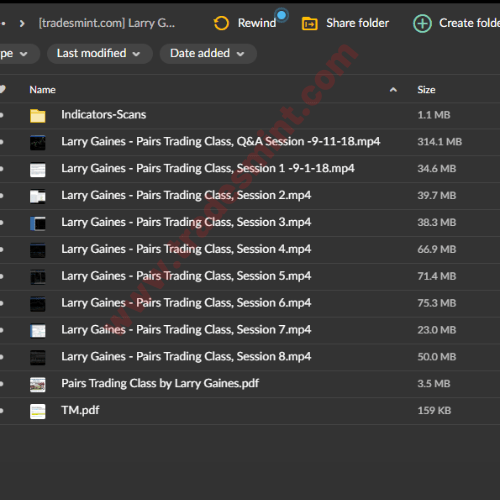
Task: Open the Date added filter dropdown
Action: click(208, 54)
